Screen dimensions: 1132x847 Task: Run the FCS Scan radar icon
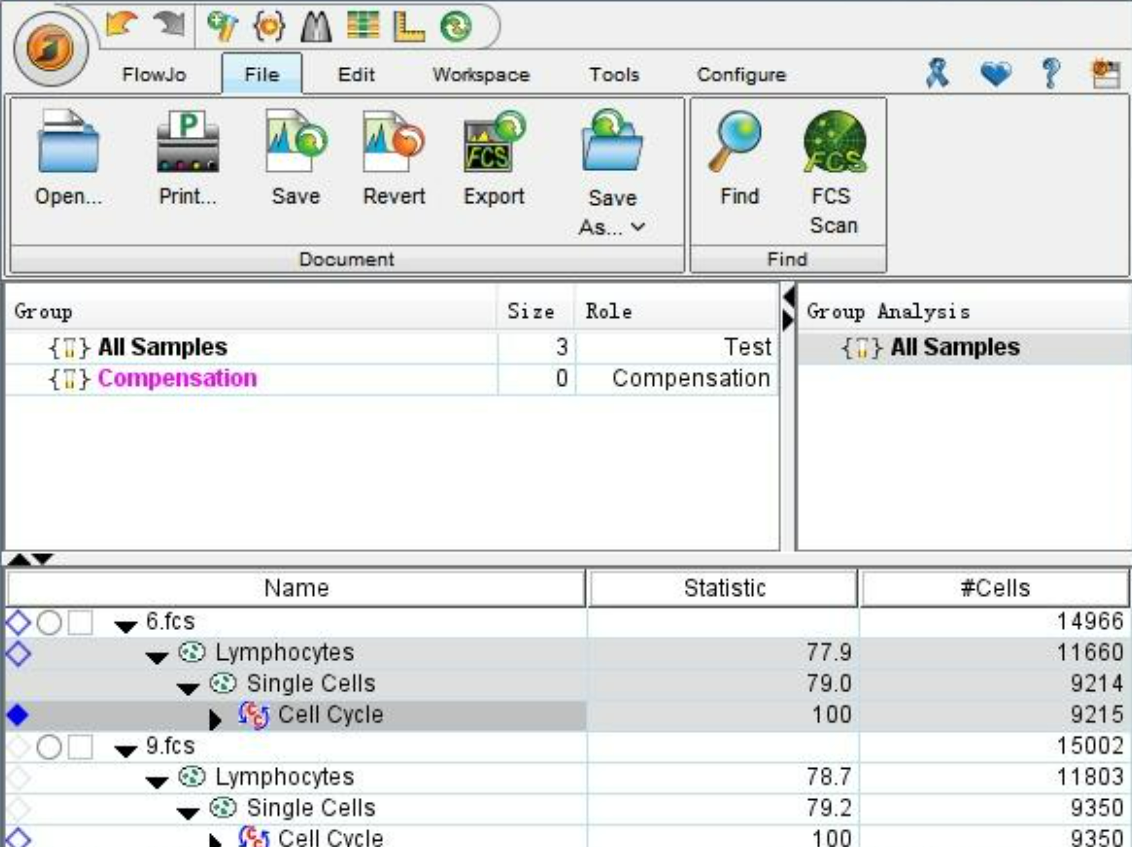835,142
